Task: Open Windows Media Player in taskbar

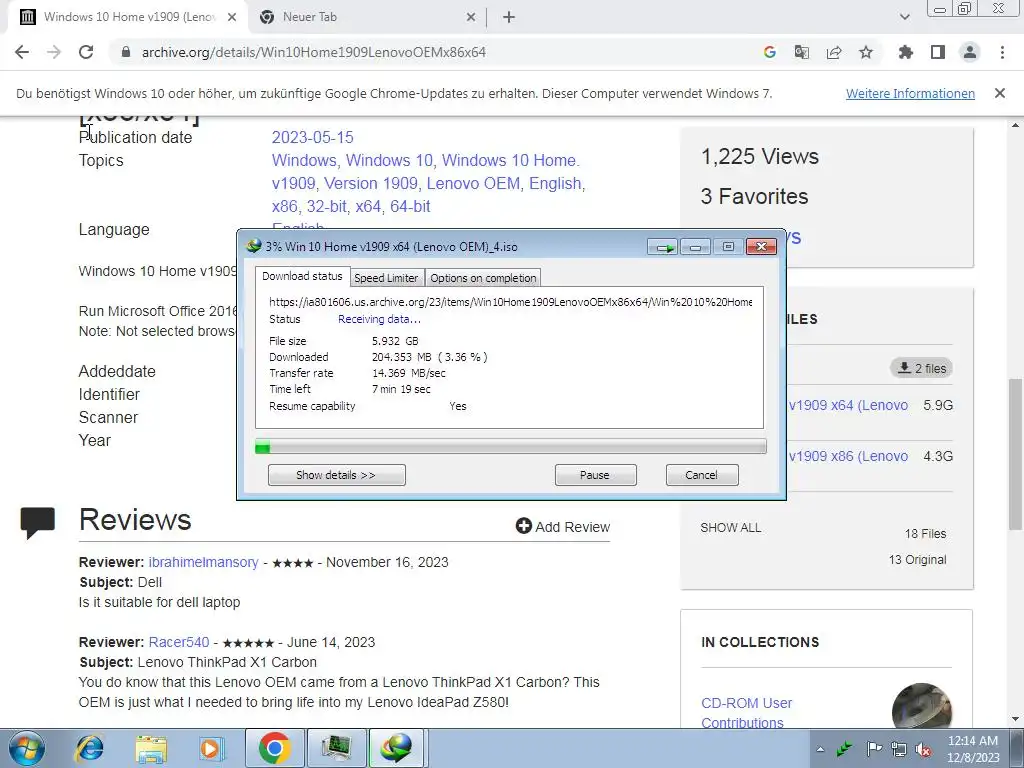Action: [x=211, y=748]
